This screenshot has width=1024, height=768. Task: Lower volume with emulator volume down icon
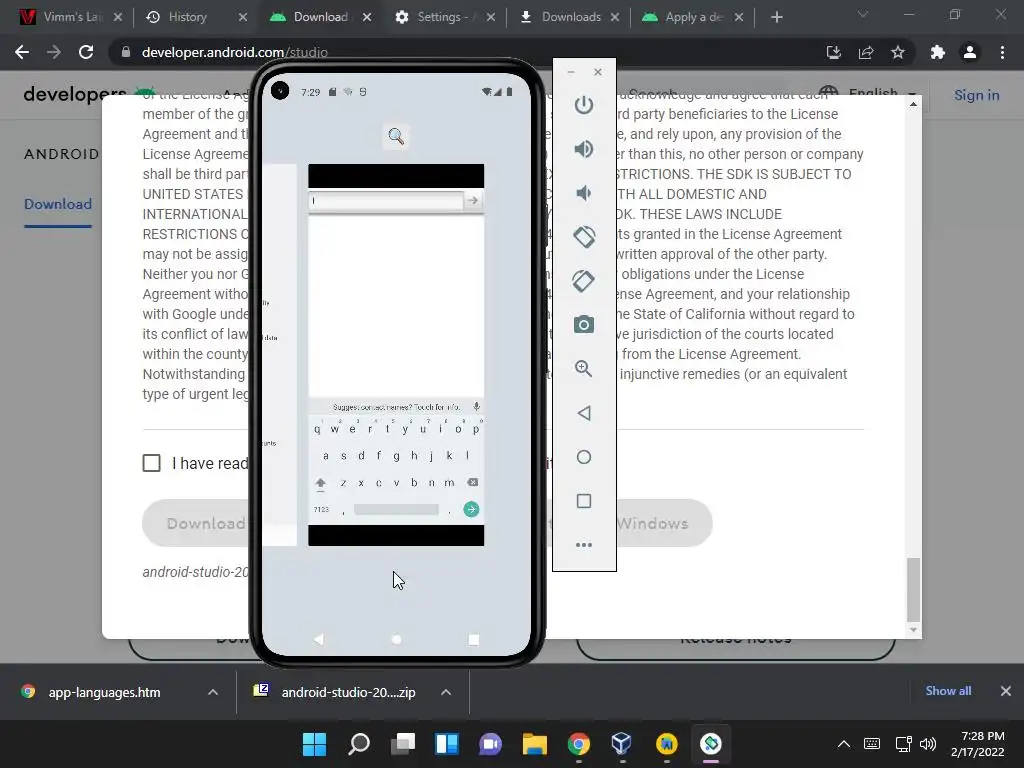tap(584, 193)
